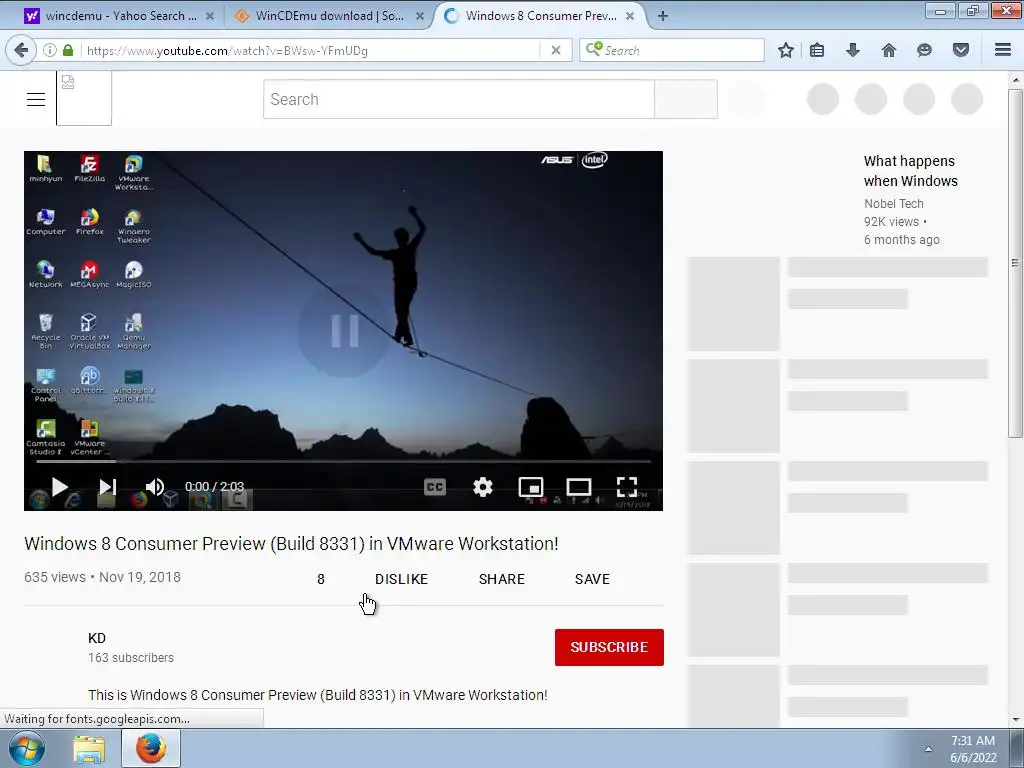This screenshot has width=1024, height=768.
Task: Play the video with the play button
Action: pos(59,487)
